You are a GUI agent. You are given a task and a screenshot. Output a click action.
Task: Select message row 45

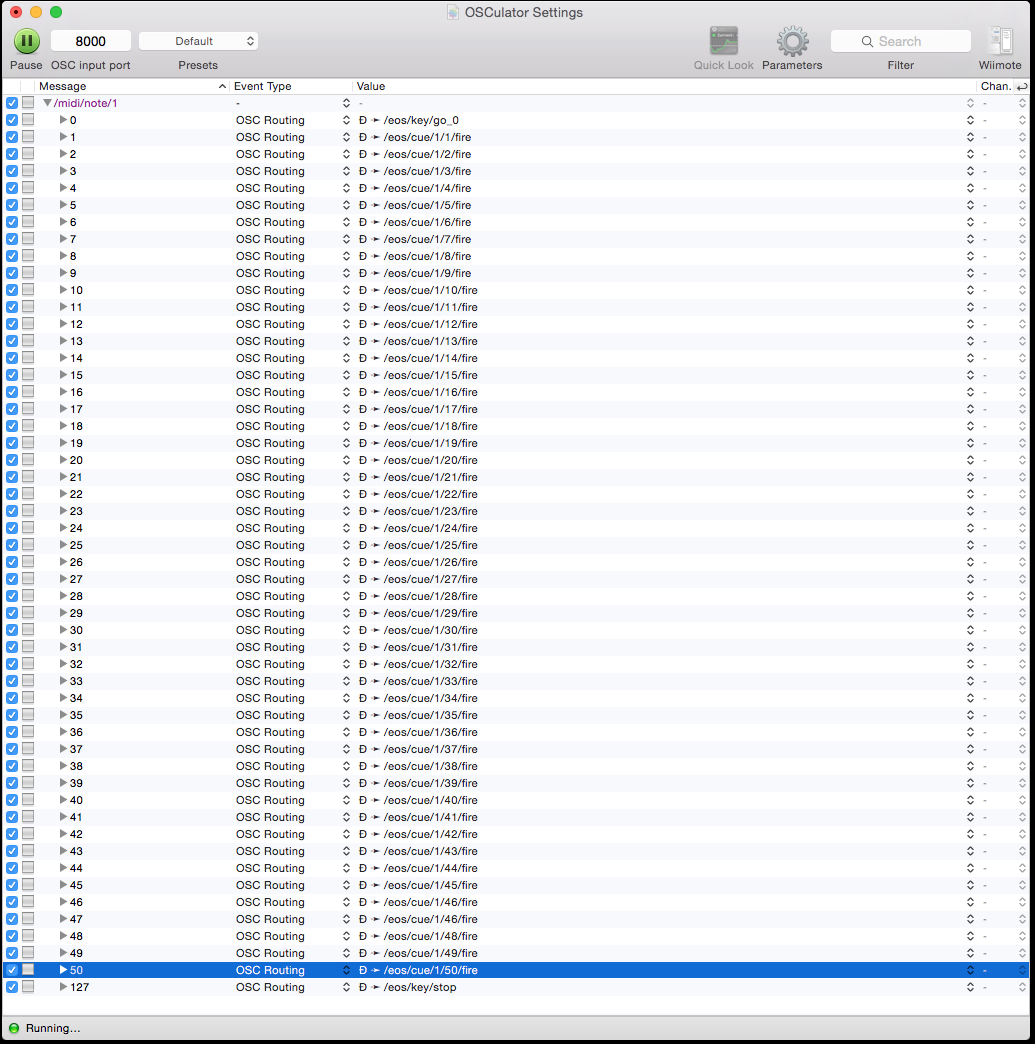[x=76, y=885]
